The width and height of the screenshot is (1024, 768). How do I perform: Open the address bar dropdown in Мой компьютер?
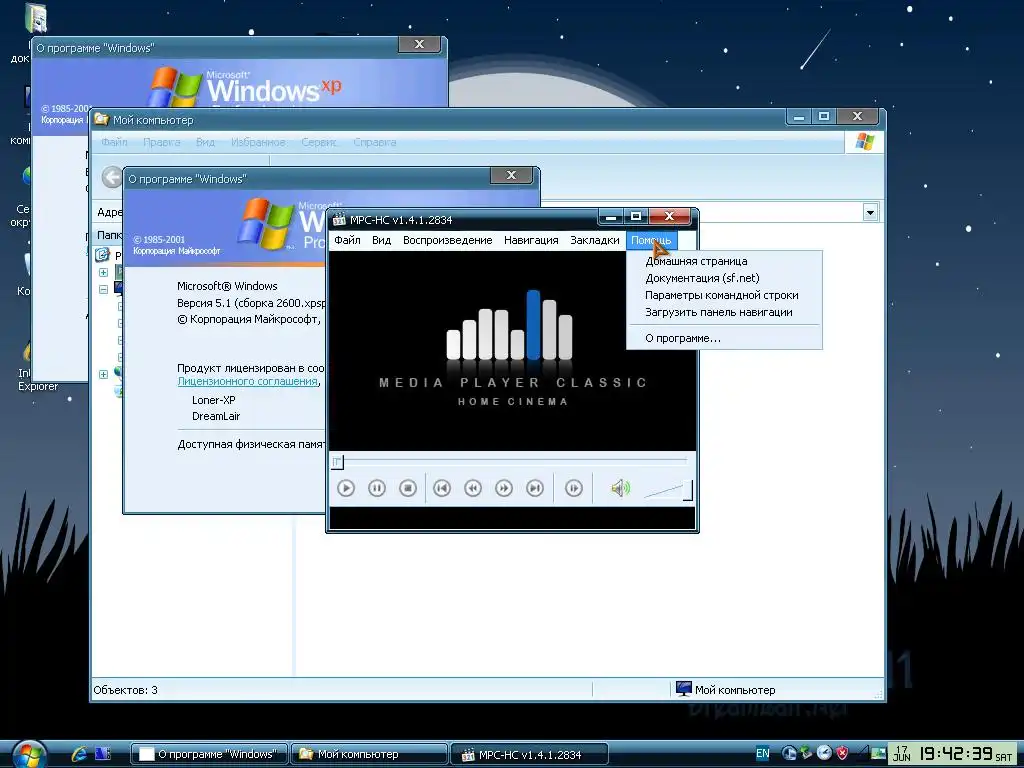coord(870,212)
